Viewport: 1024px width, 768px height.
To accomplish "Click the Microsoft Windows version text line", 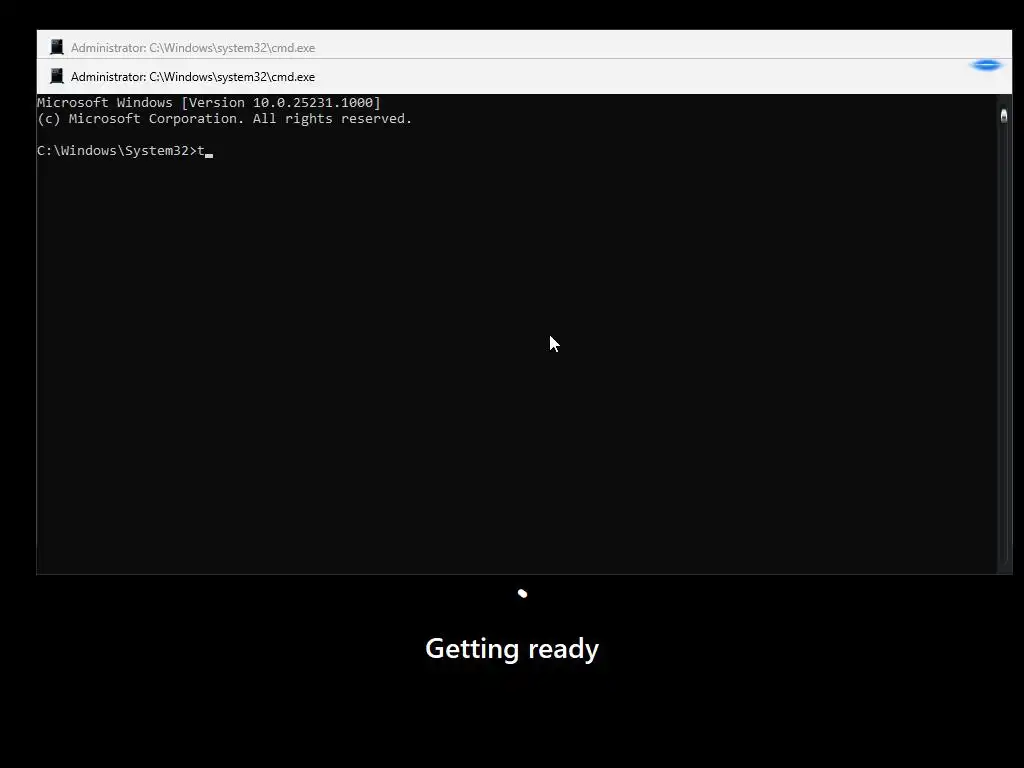I will (209, 103).
